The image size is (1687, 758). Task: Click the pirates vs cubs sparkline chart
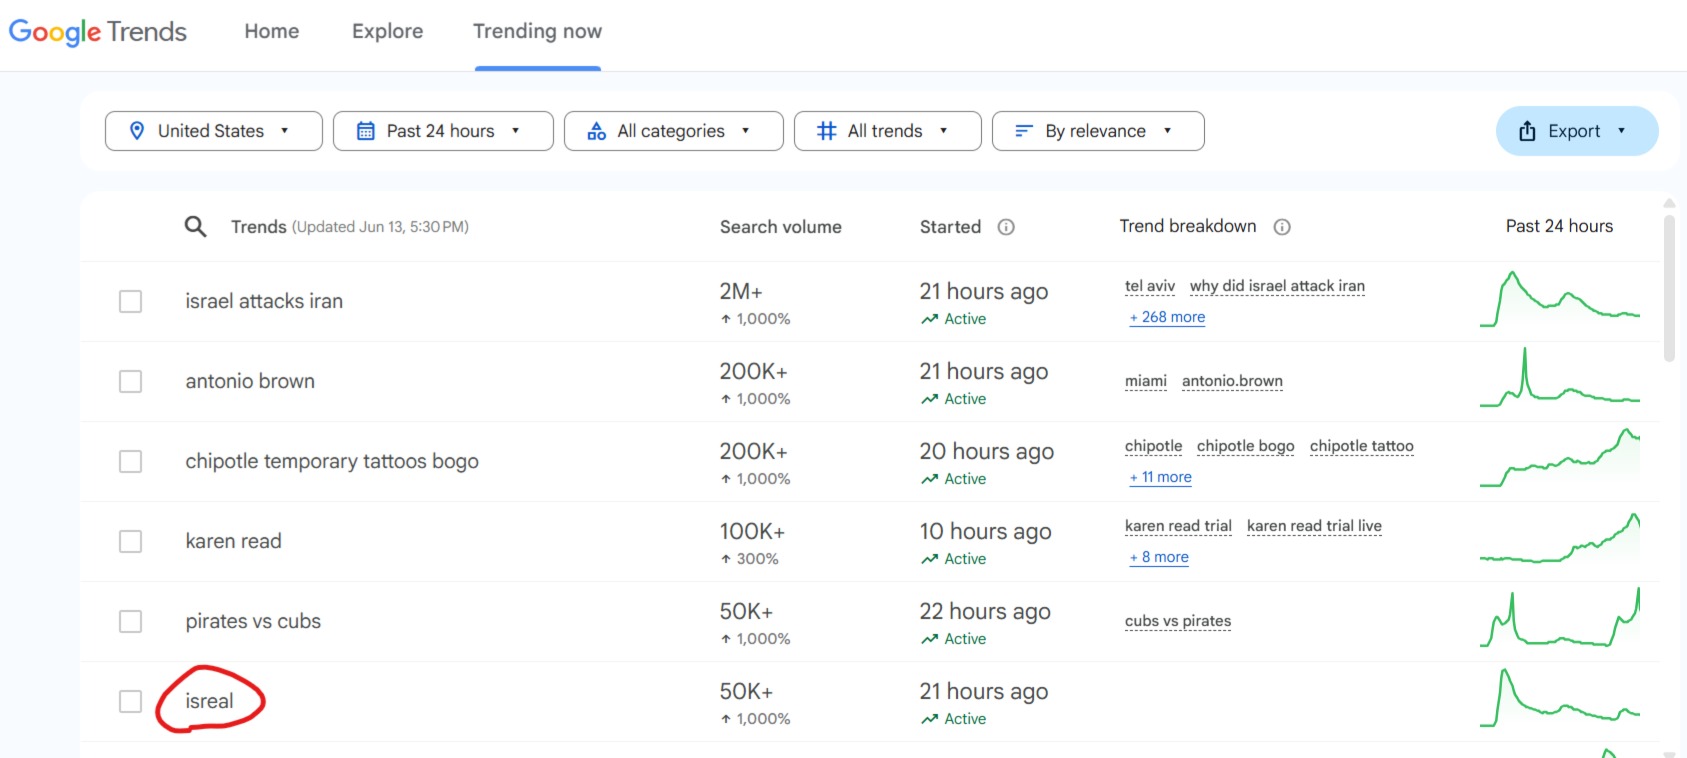point(1560,618)
